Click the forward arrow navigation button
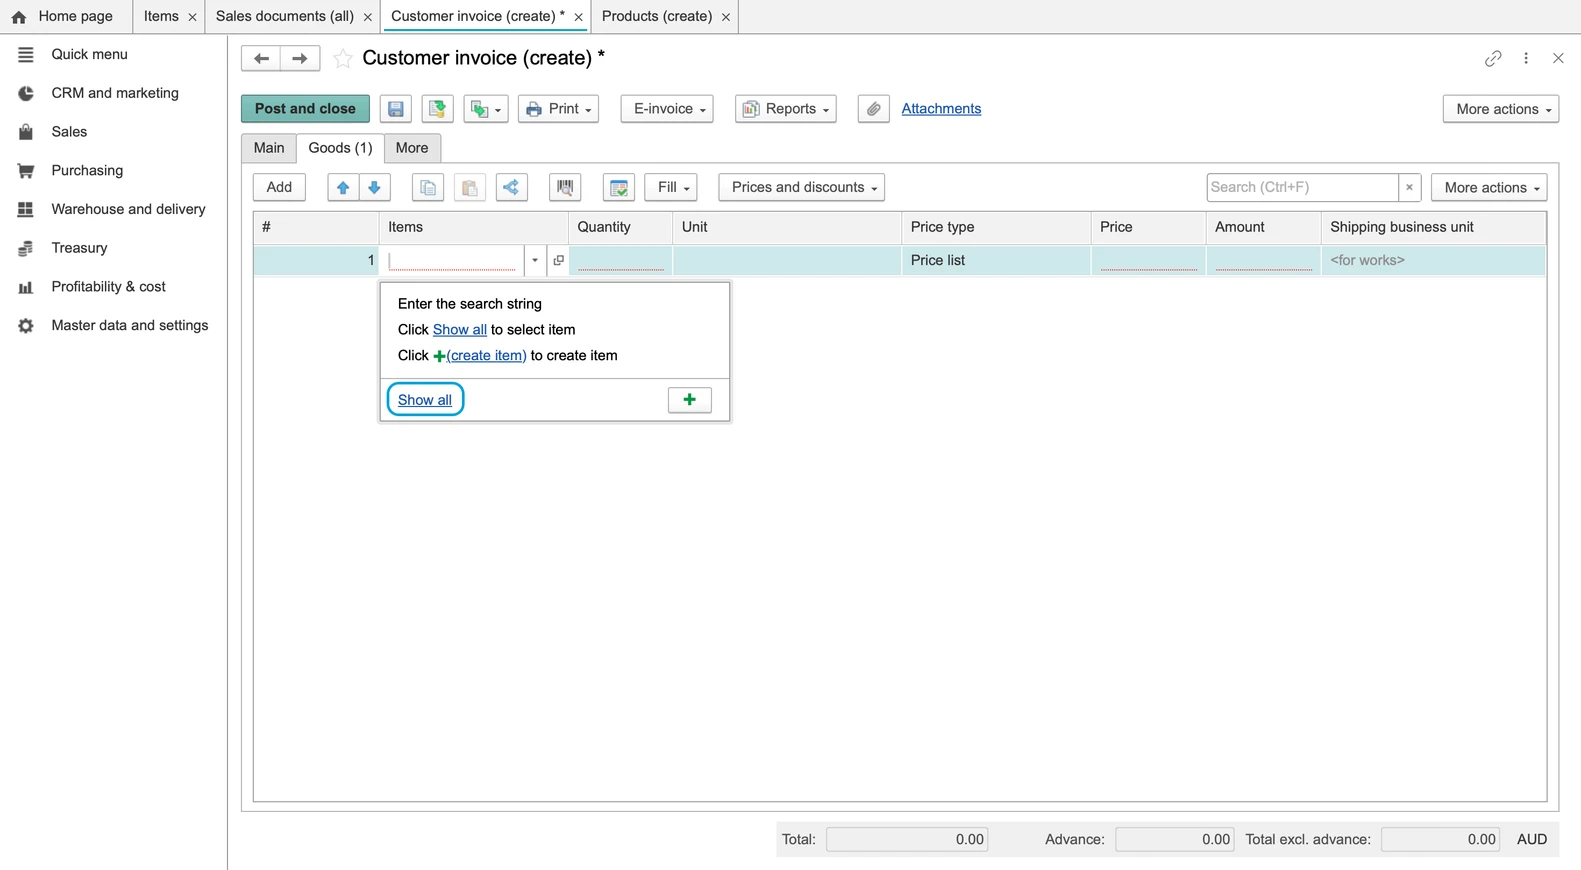 (300, 58)
